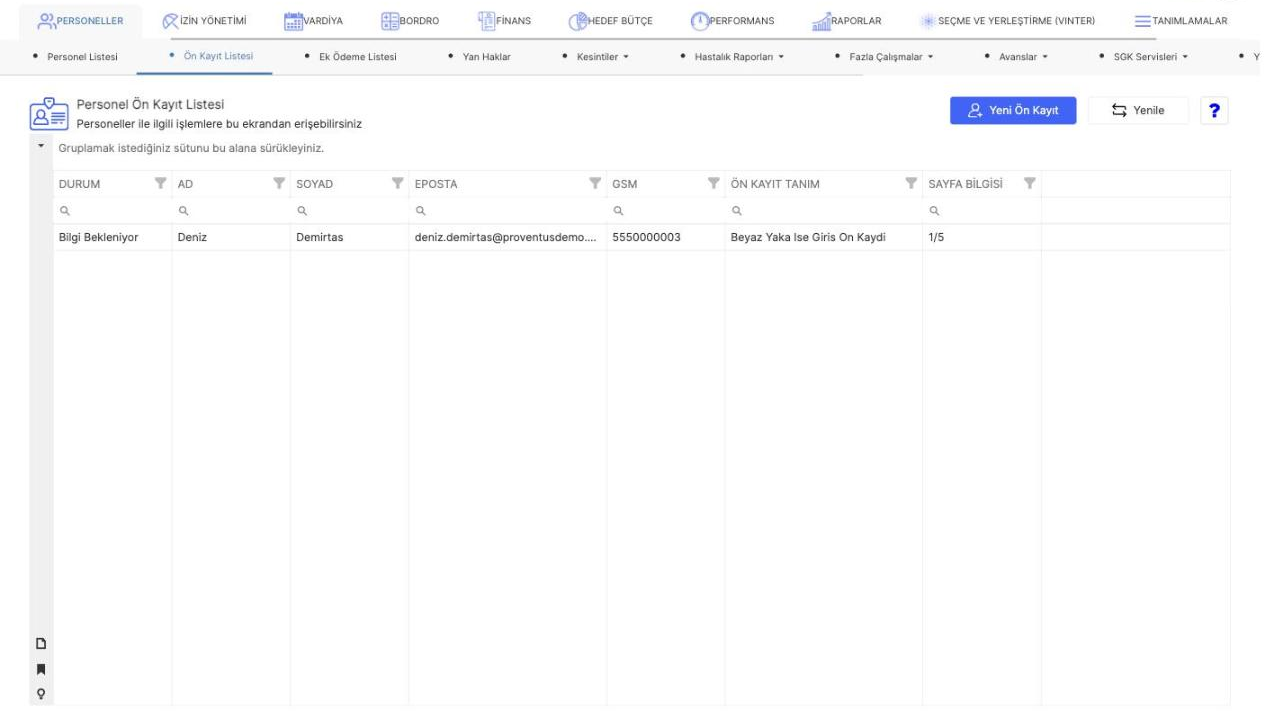Open the BORDRO menu
The width and height of the screenshot is (1272, 715).
[x=411, y=21]
